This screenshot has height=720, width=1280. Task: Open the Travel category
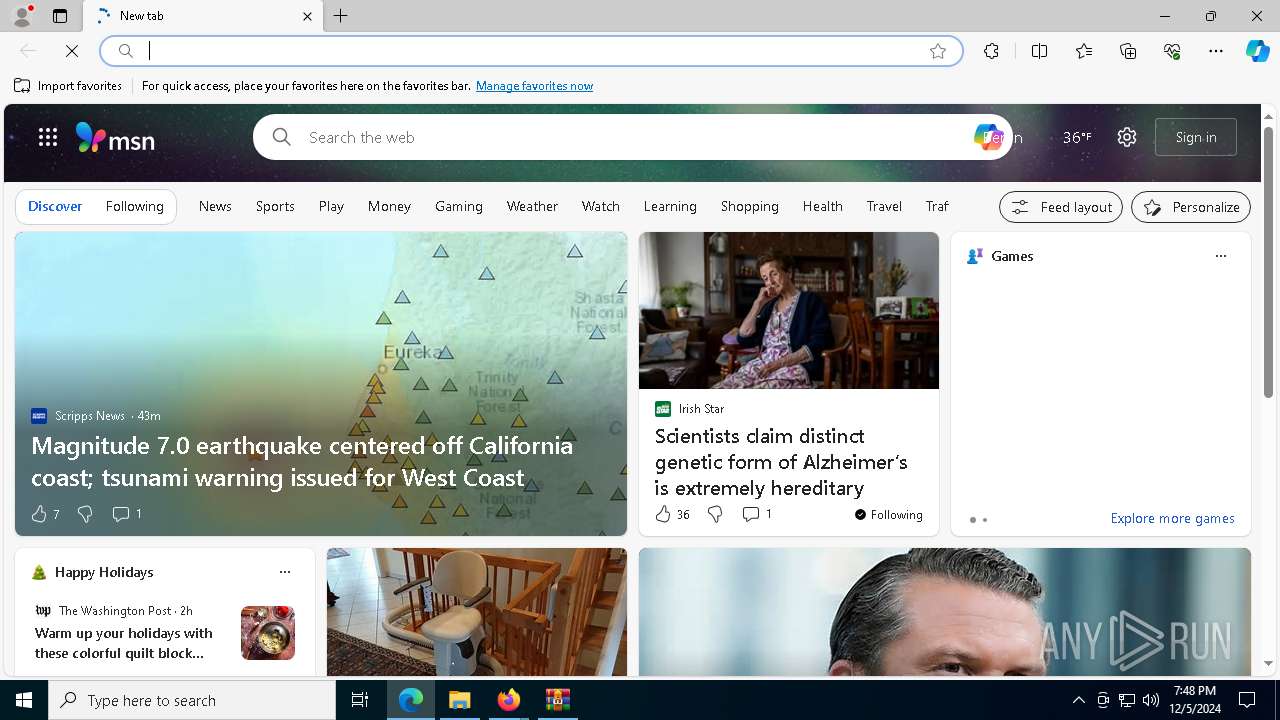884,206
